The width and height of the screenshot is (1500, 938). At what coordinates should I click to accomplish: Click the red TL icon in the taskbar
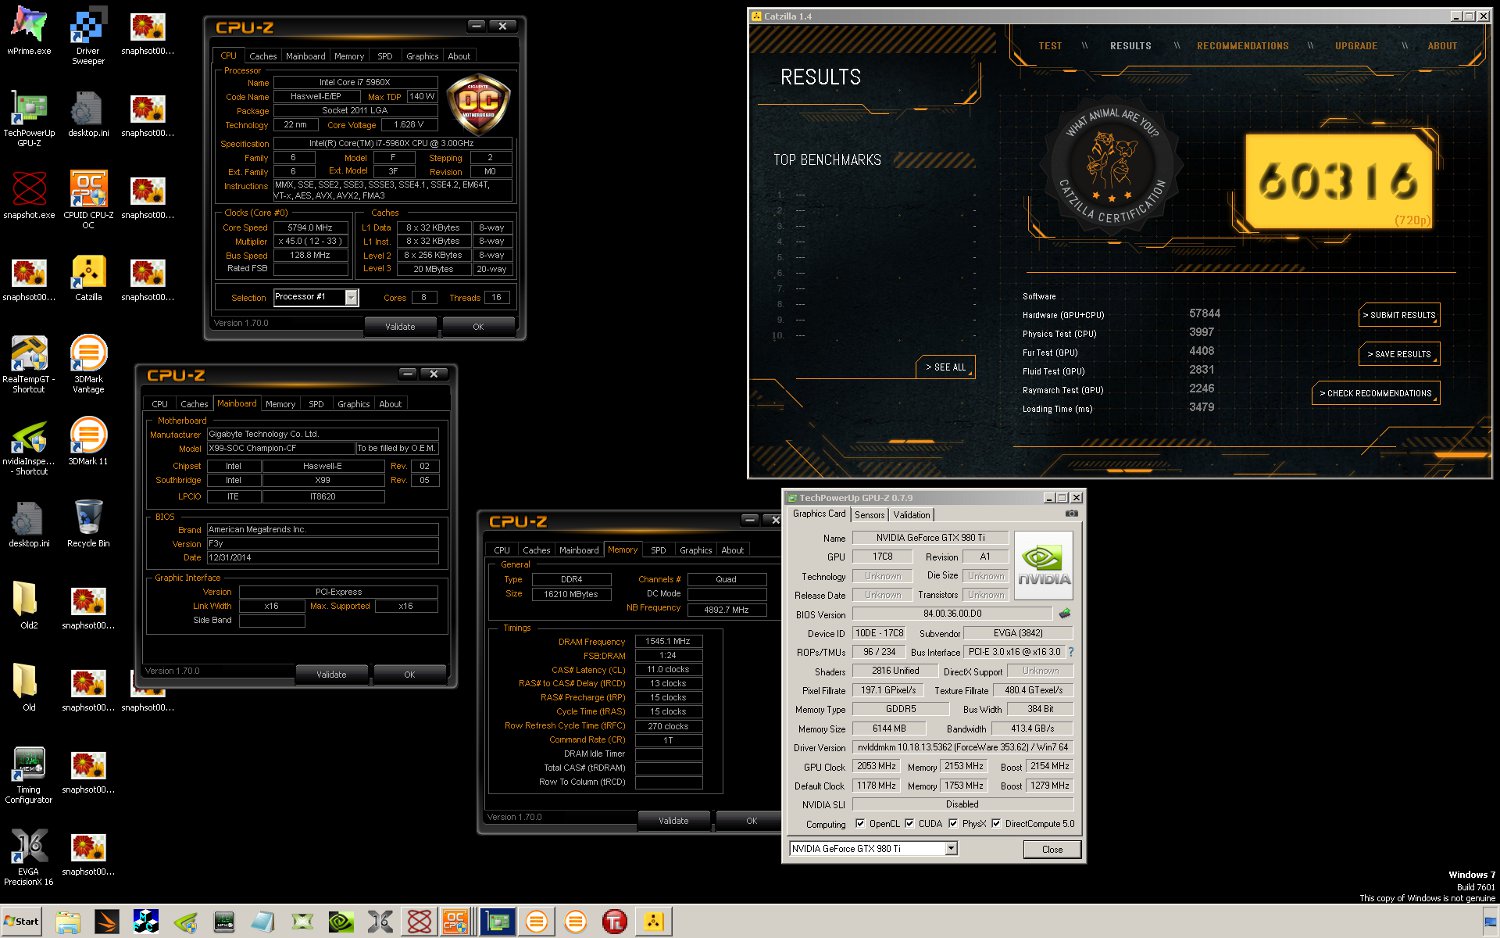tap(614, 921)
